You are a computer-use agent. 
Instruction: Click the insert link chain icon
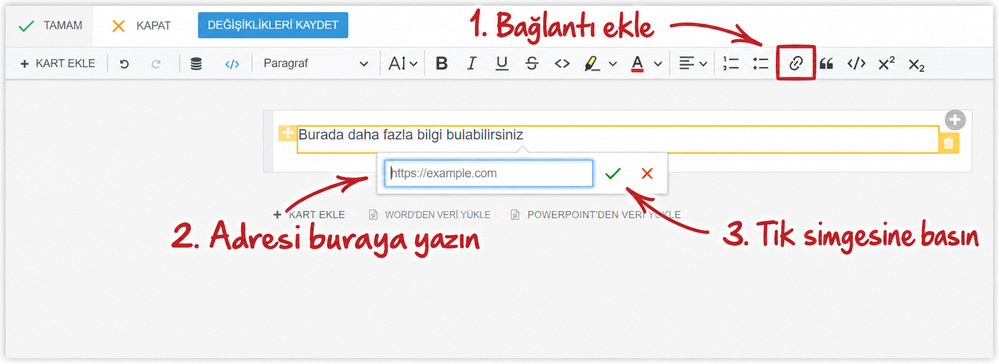tap(796, 63)
